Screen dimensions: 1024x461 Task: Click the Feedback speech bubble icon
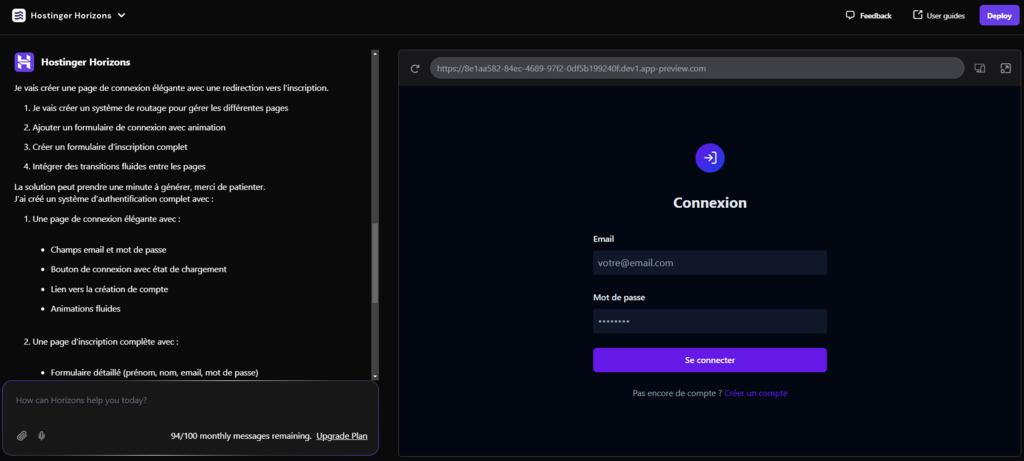pos(850,15)
